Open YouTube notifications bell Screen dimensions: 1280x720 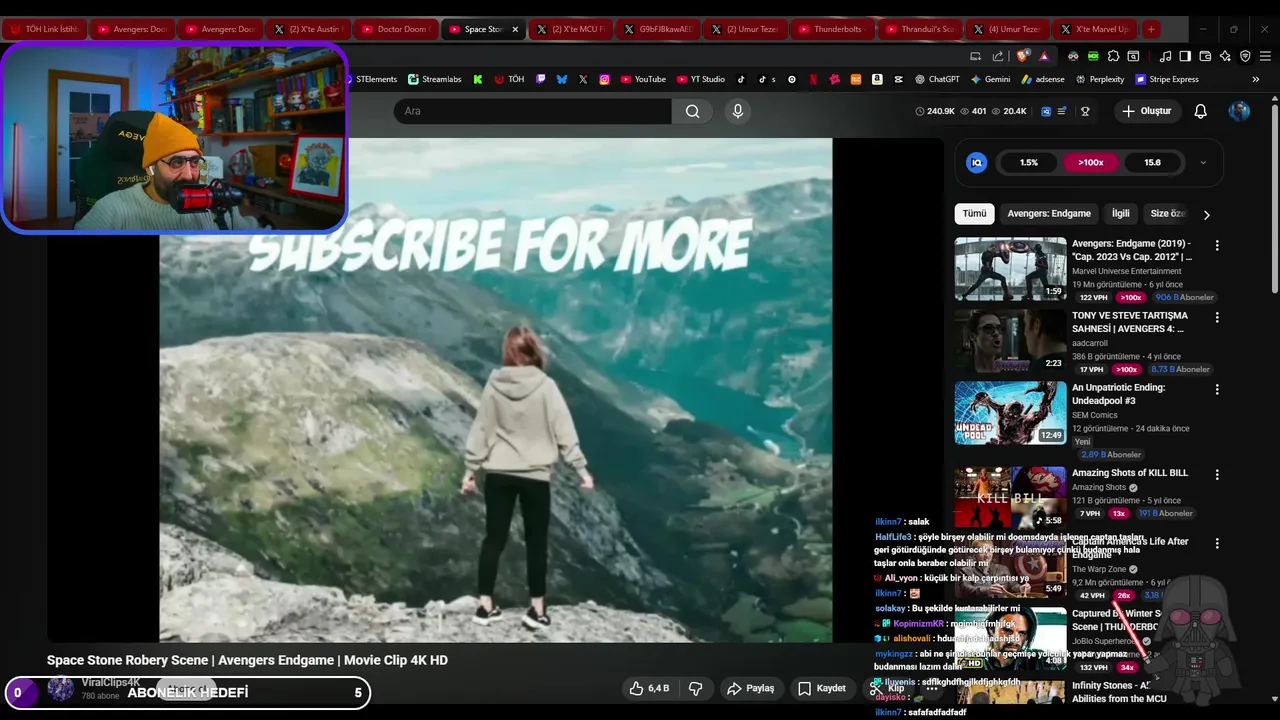1201,111
